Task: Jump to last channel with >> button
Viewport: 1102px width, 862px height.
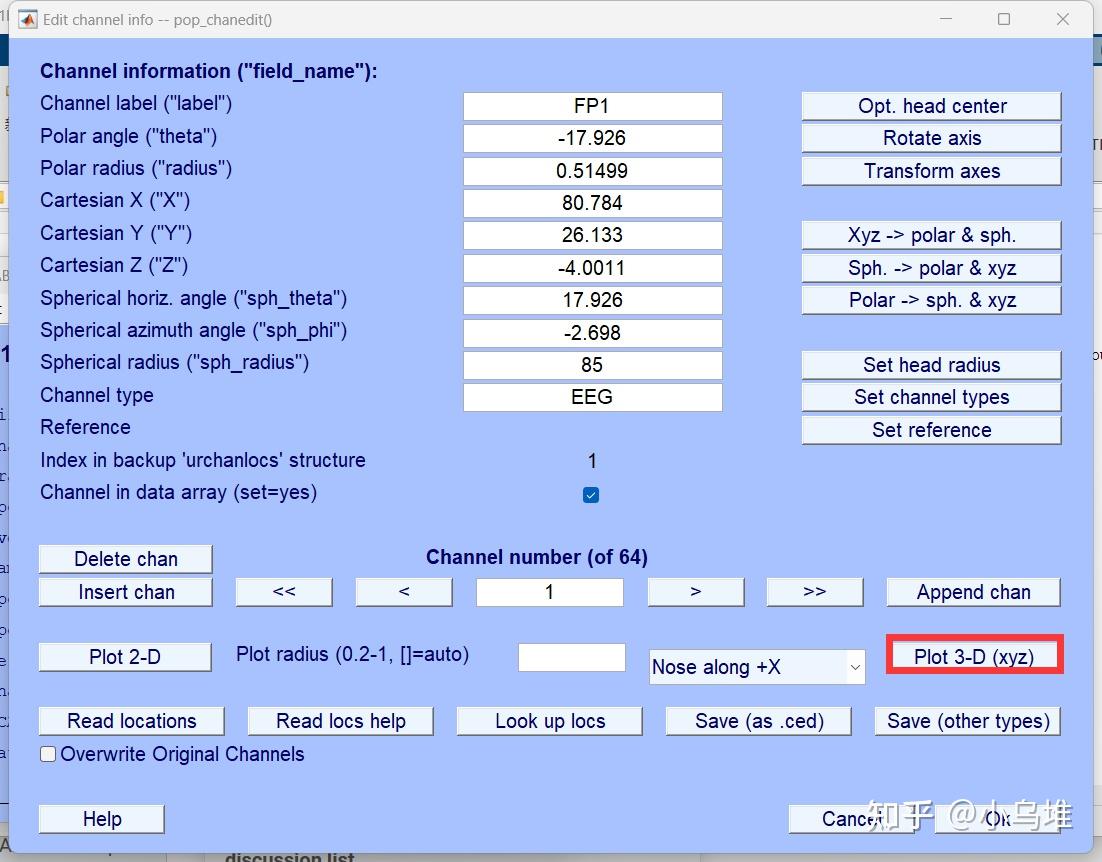Action: (x=814, y=592)
